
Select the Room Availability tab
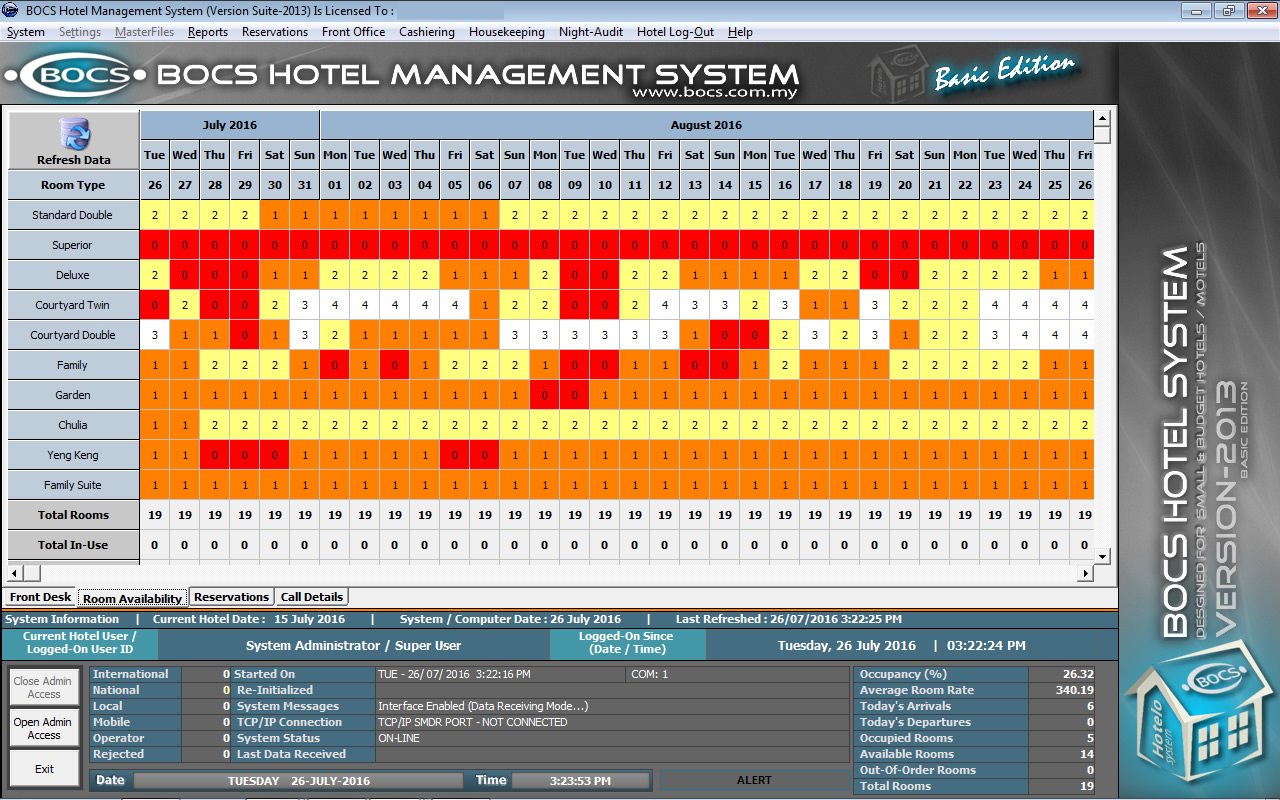(x=133, y=598)
